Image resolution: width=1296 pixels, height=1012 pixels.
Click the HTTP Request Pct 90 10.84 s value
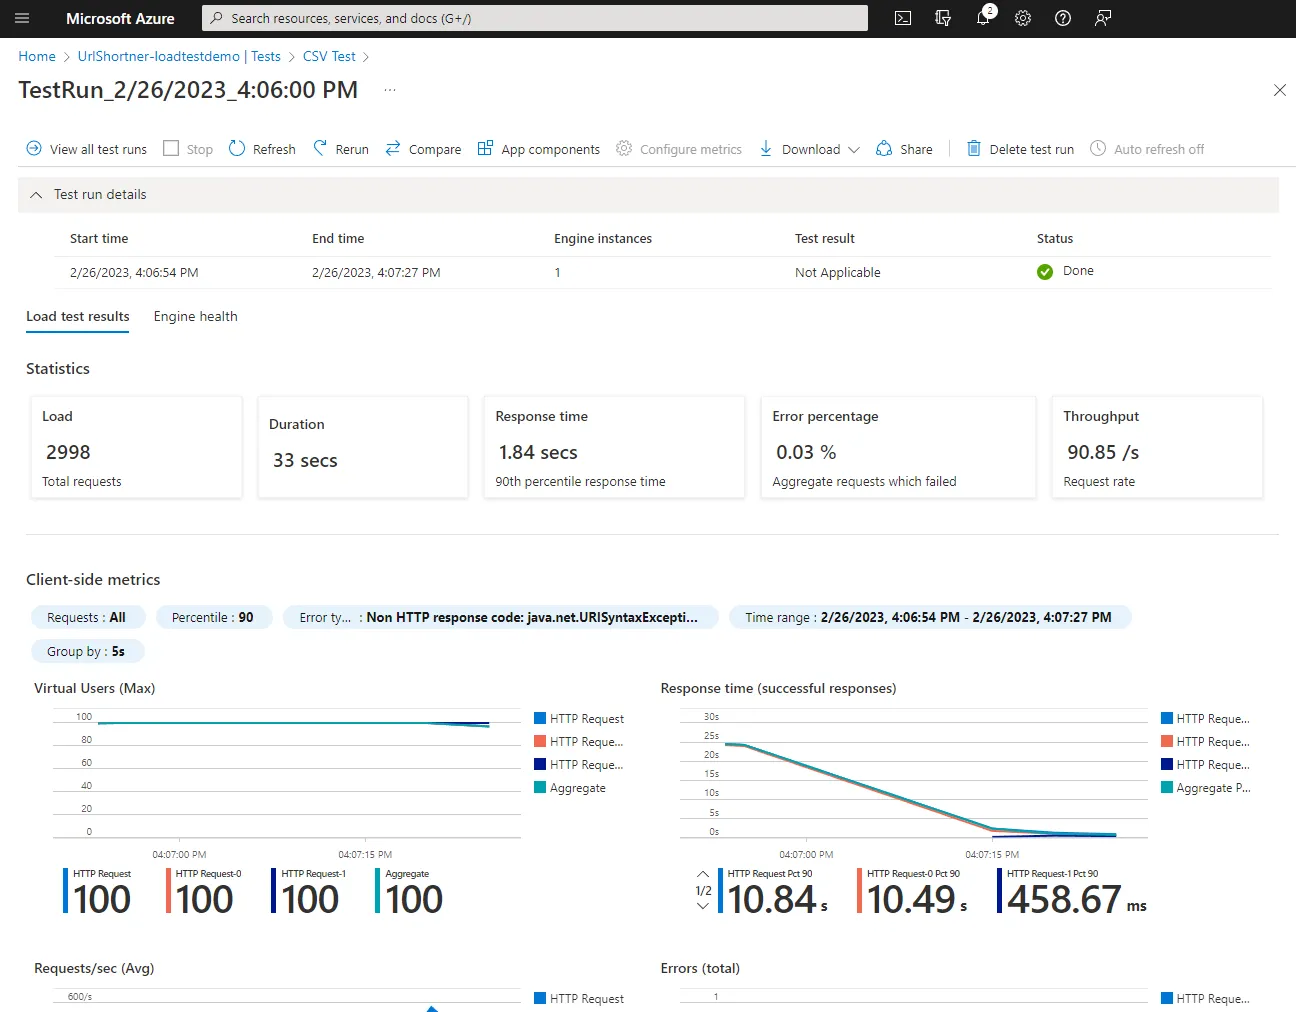click(x=778, y=899)
